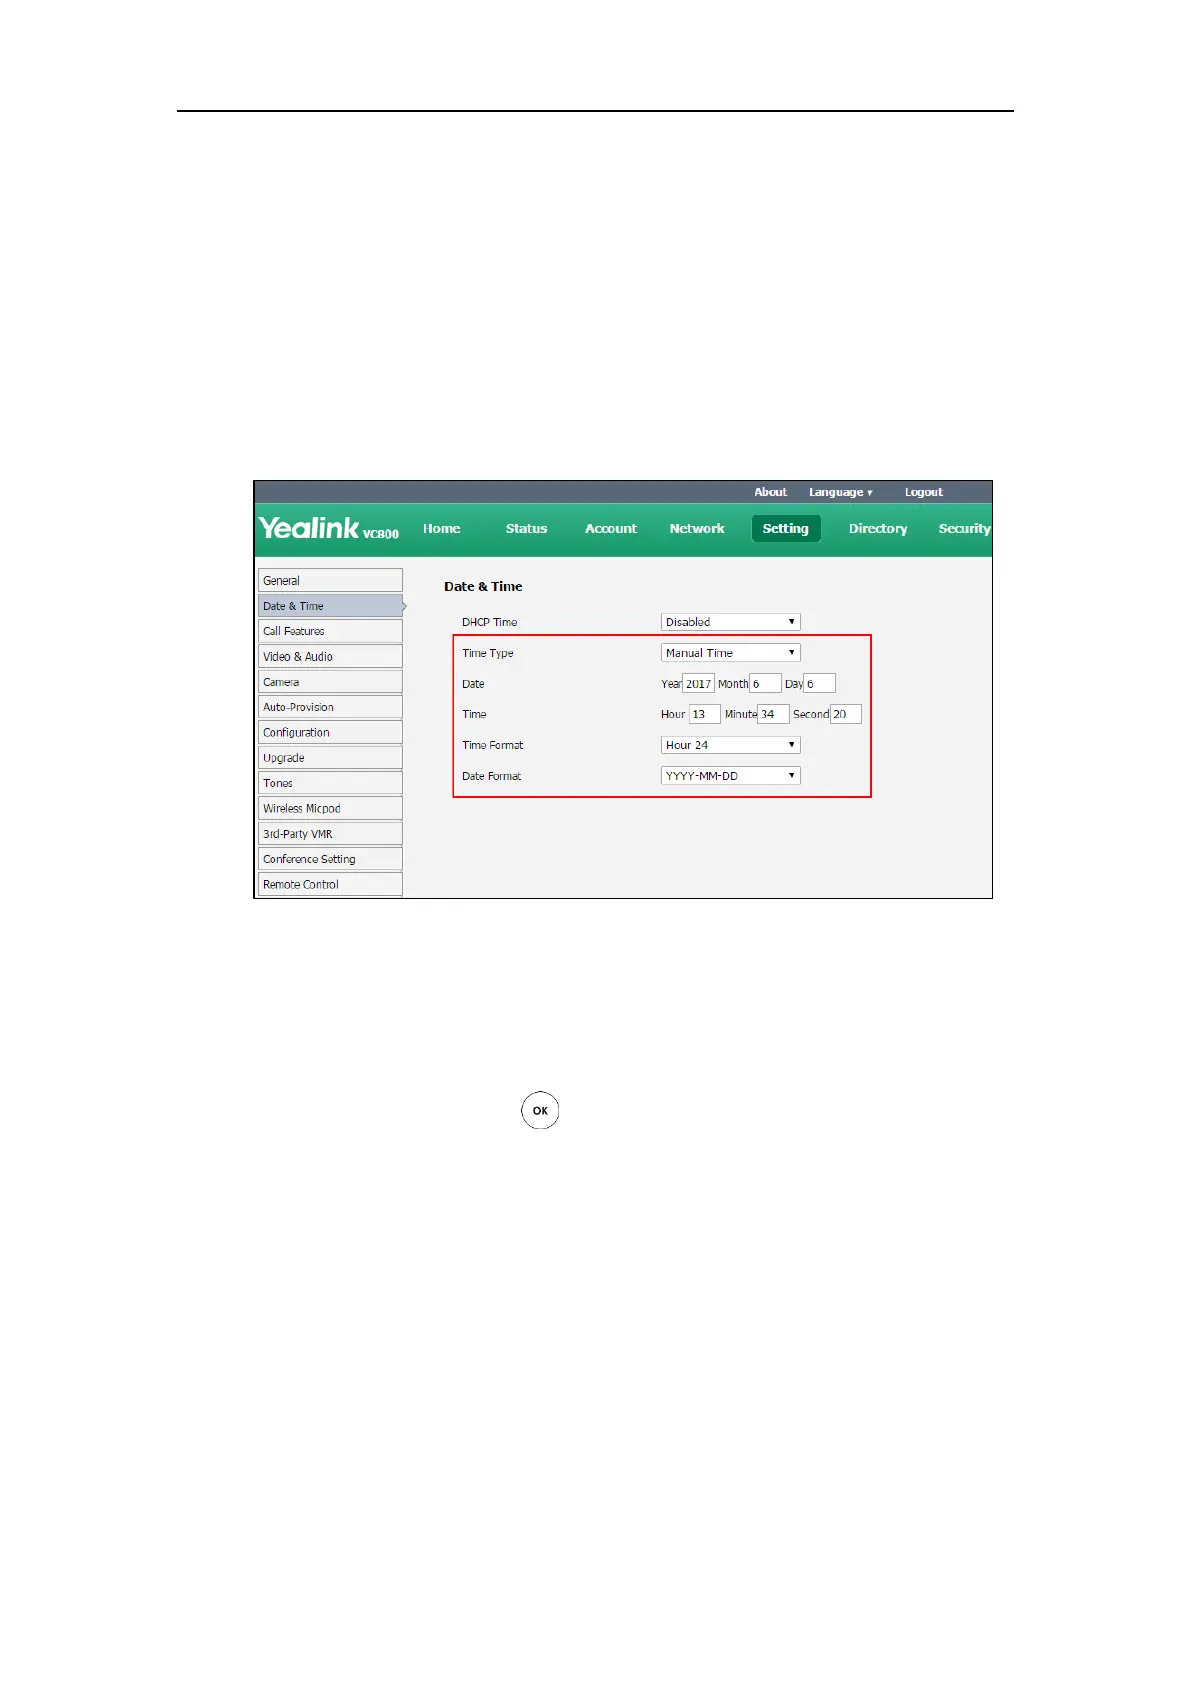Open the Directory tab

pyautogui.click(x=878, y=529)
